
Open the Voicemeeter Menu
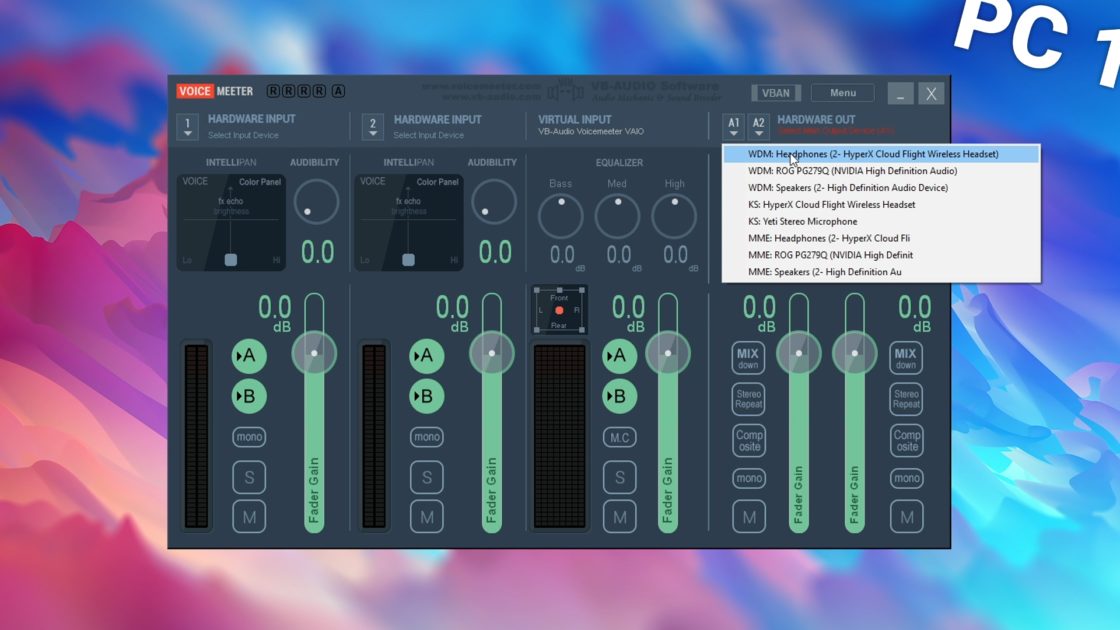pyautogui.click(x=843, y=93)
